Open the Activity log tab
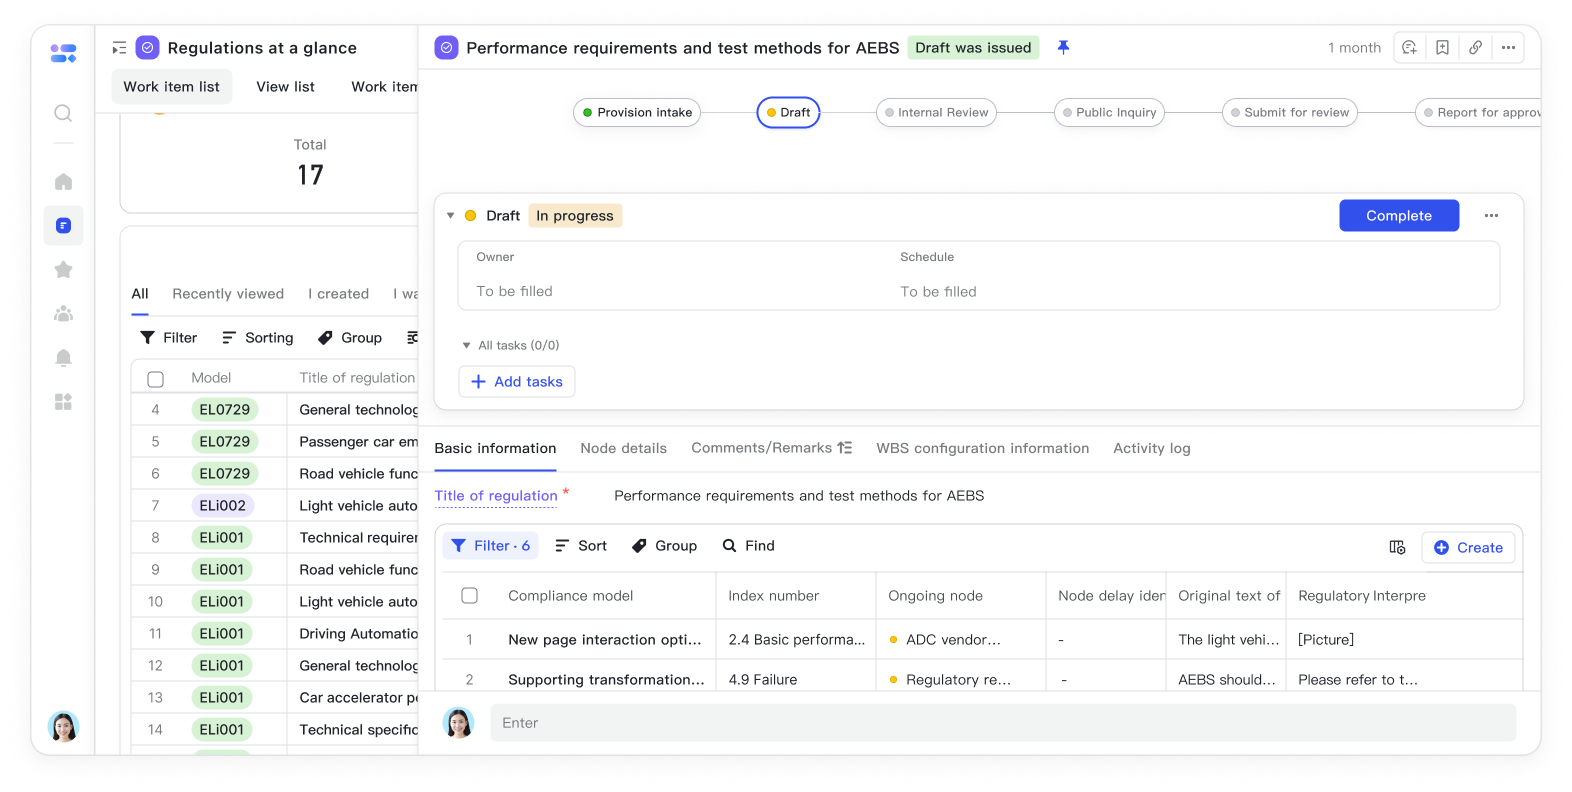The width and height of the screenshot is (1572, 792). 1151,449
